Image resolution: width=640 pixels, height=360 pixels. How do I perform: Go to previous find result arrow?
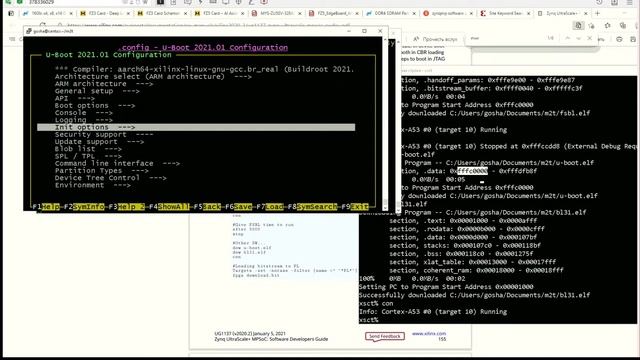tap(568, 38)
